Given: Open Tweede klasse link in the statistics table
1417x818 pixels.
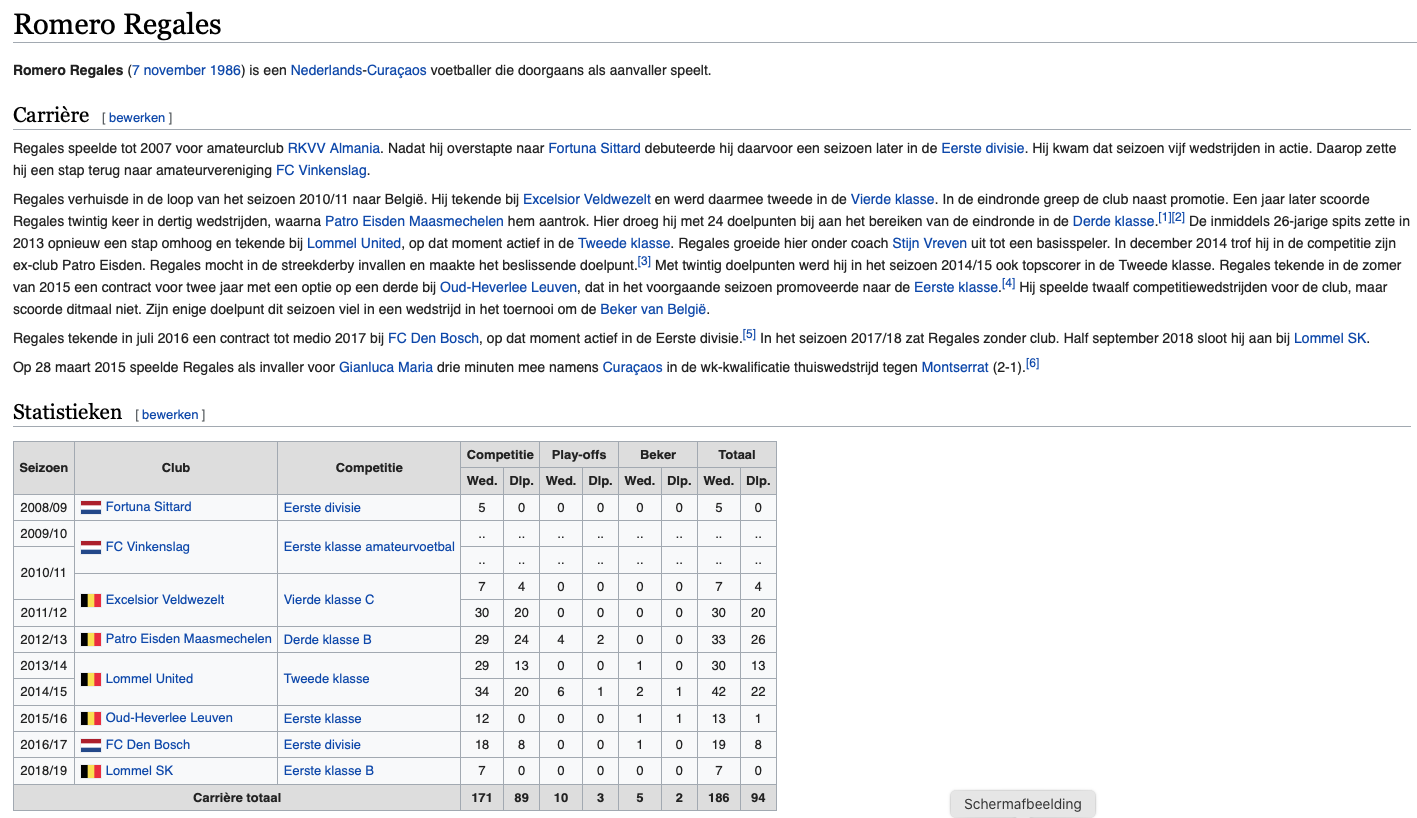Looking at the screenshot, I should tap(327, 679).
